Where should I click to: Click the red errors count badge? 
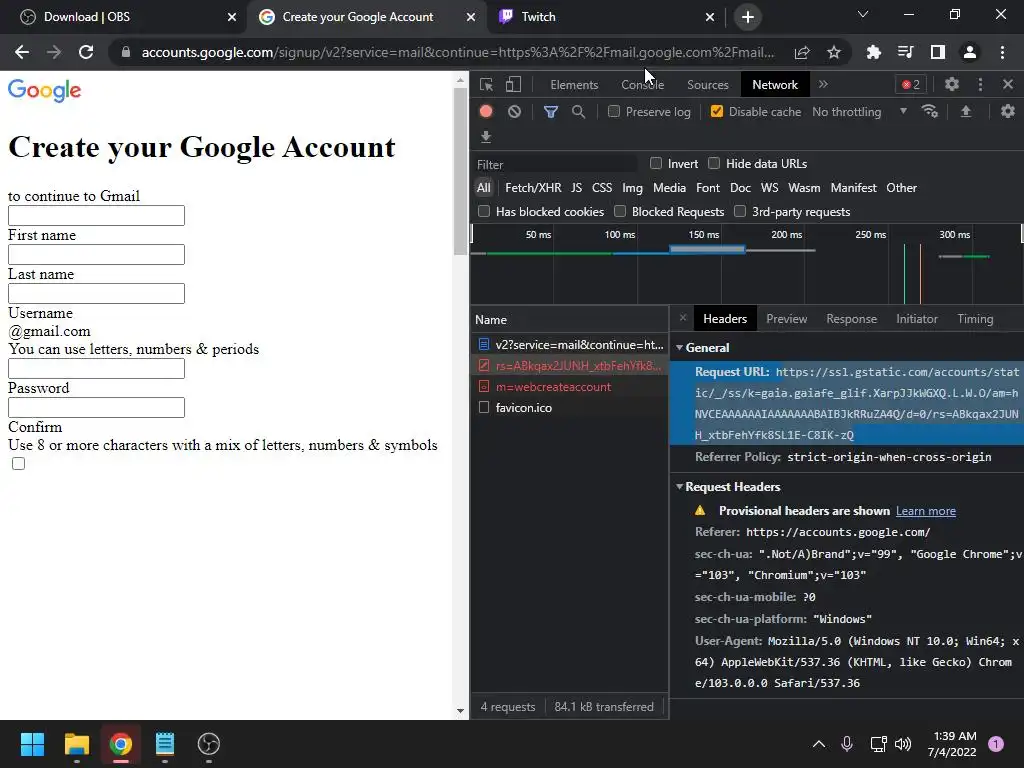[911, 84]
